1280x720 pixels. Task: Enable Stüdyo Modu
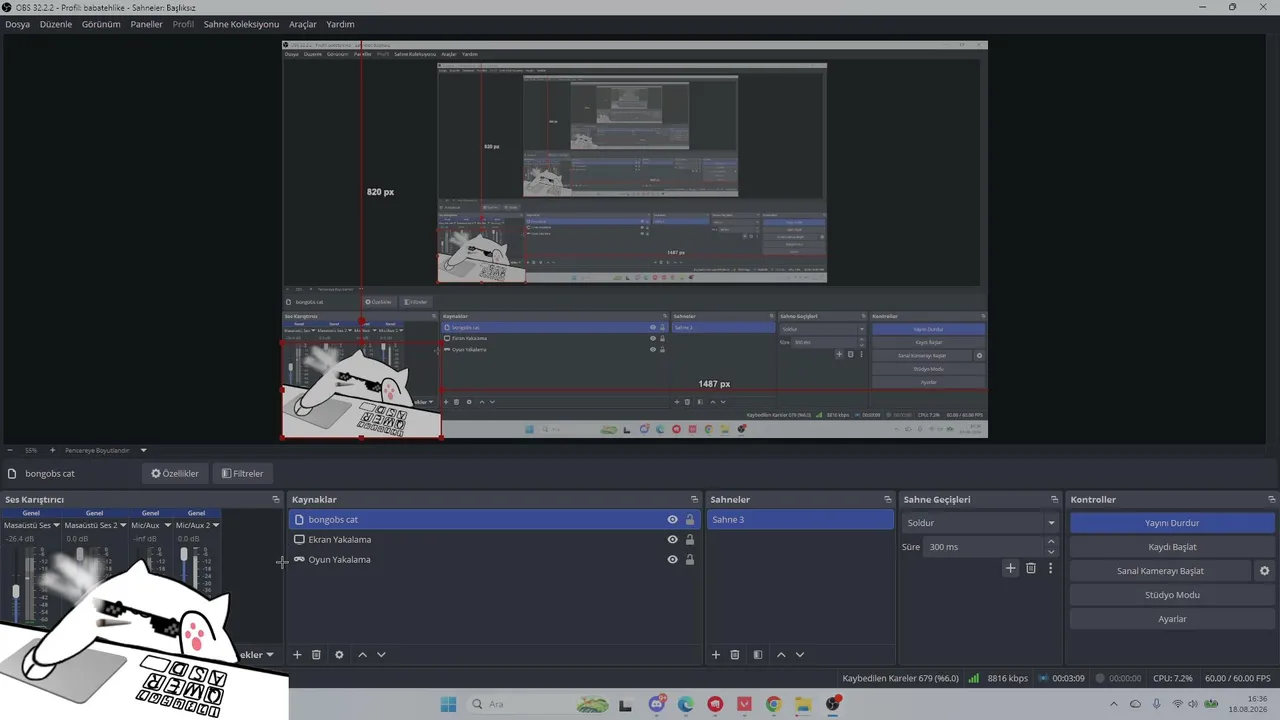(1172, 595)
